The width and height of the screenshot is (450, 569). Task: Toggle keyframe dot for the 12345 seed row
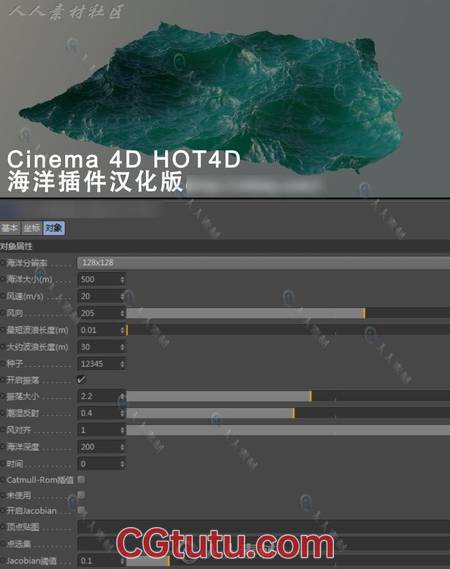click(3, 364)
